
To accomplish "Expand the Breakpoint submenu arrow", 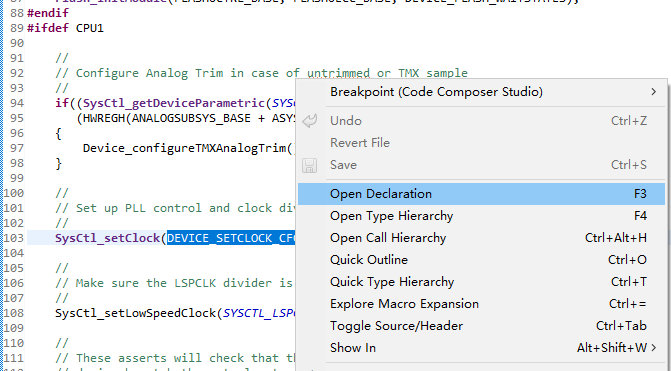I will [653, 92].
